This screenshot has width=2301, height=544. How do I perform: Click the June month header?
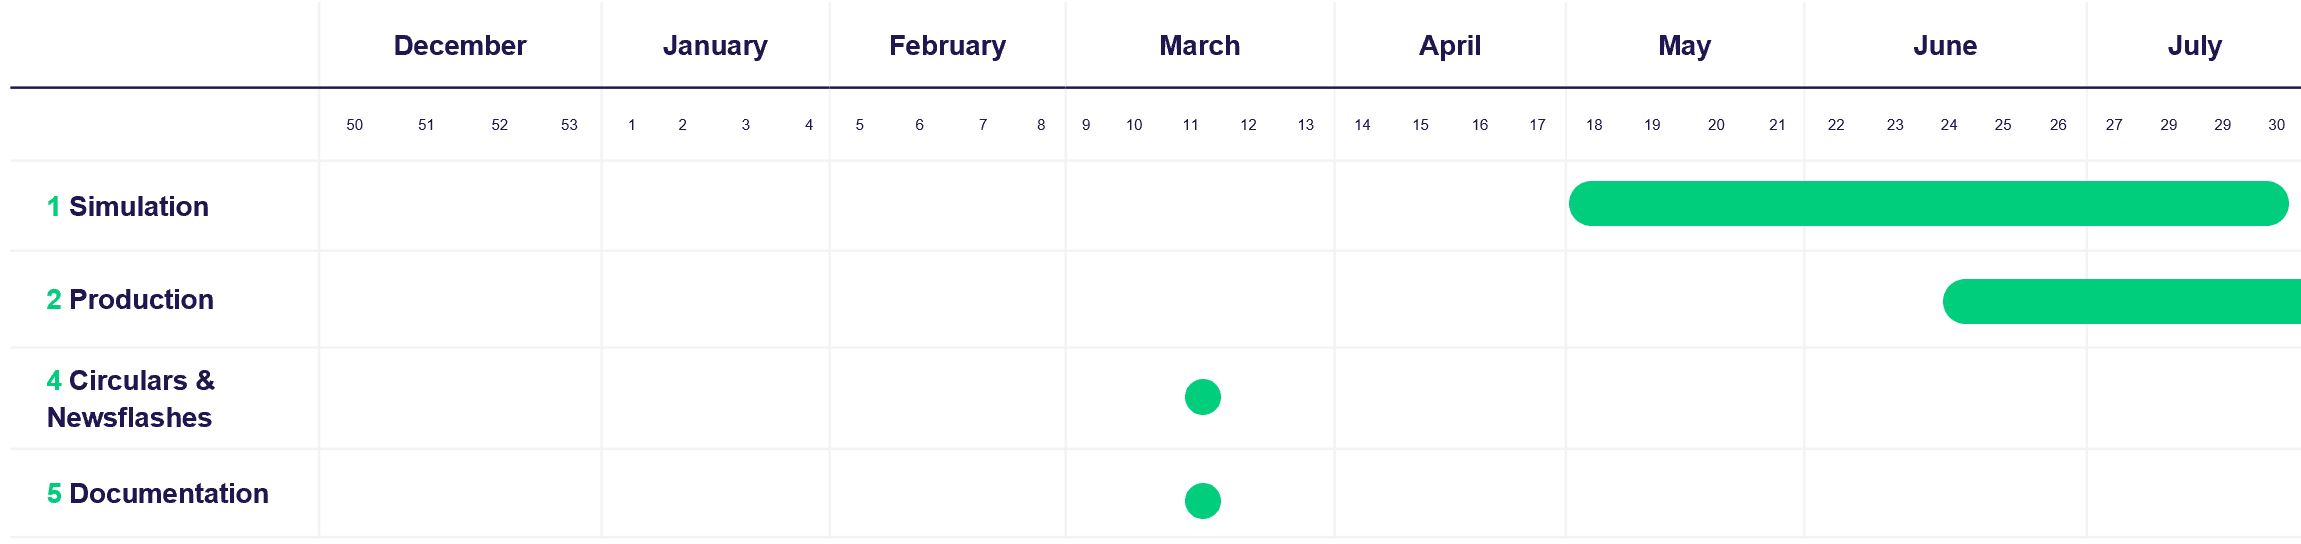(x=1945, y=46)
